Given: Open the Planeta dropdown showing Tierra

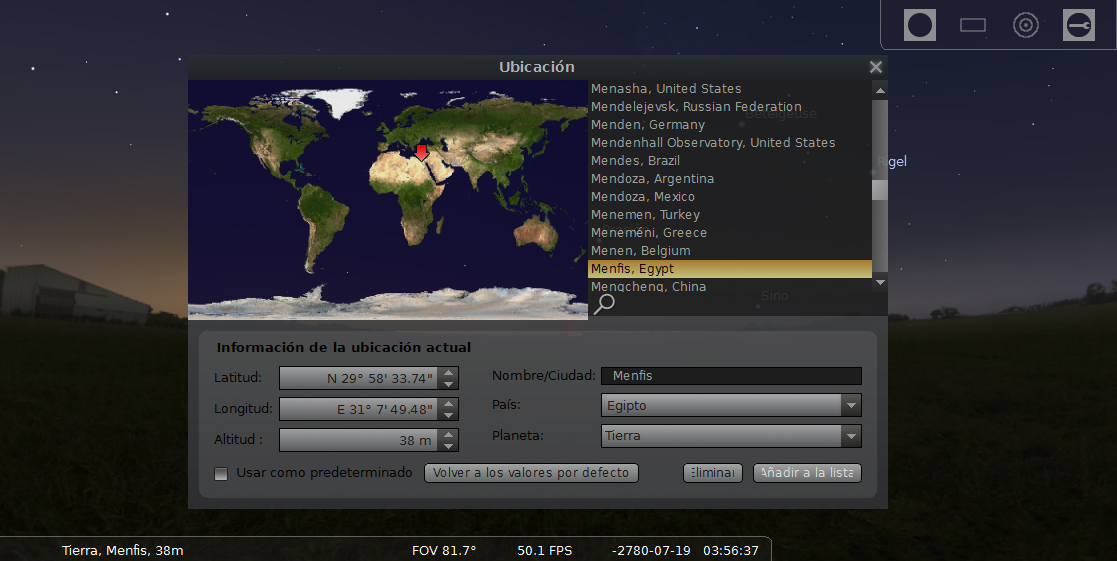Looking at the screenshot, I should (850, 436).
